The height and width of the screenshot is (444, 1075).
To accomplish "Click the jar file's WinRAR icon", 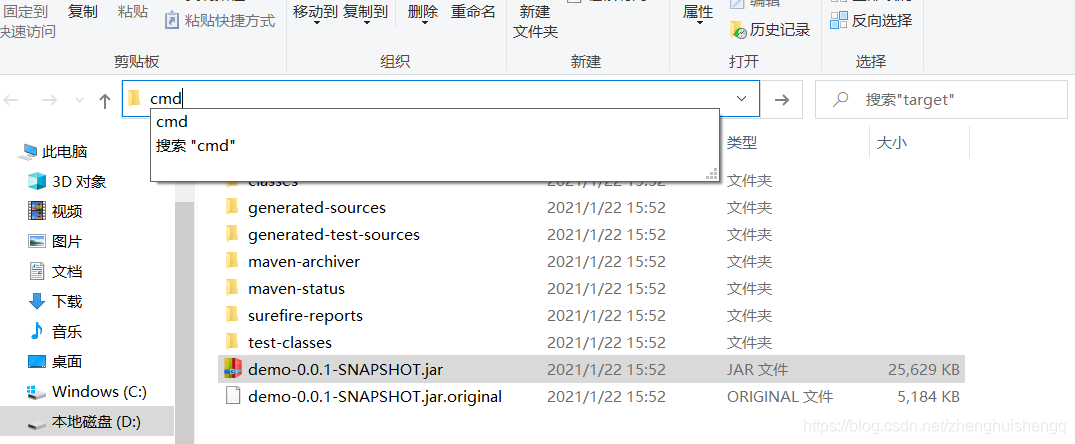I will (x=233, y=369).
